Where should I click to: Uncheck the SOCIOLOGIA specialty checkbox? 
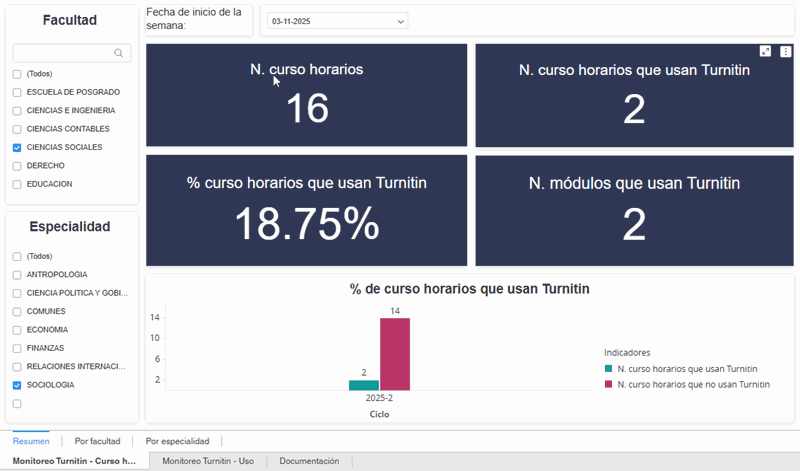17,385
